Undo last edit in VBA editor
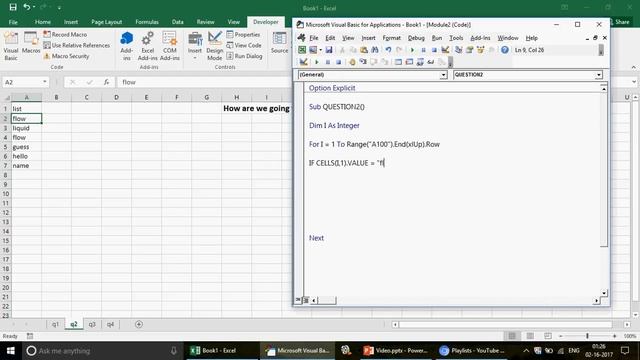The width and height of the screenshot is (640, 360). (x=388, y=50)
